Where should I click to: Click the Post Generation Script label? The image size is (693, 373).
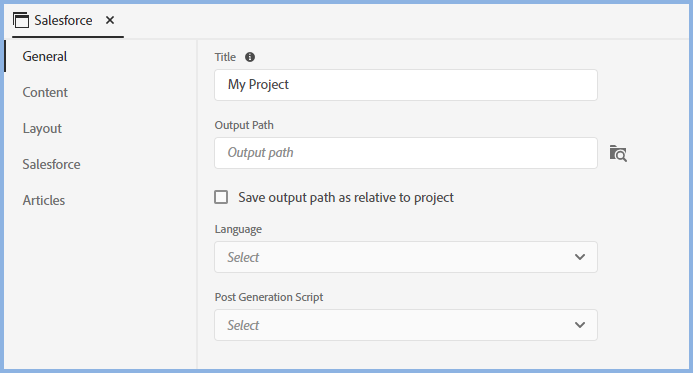pyautogui.click(x=269, y=297)
